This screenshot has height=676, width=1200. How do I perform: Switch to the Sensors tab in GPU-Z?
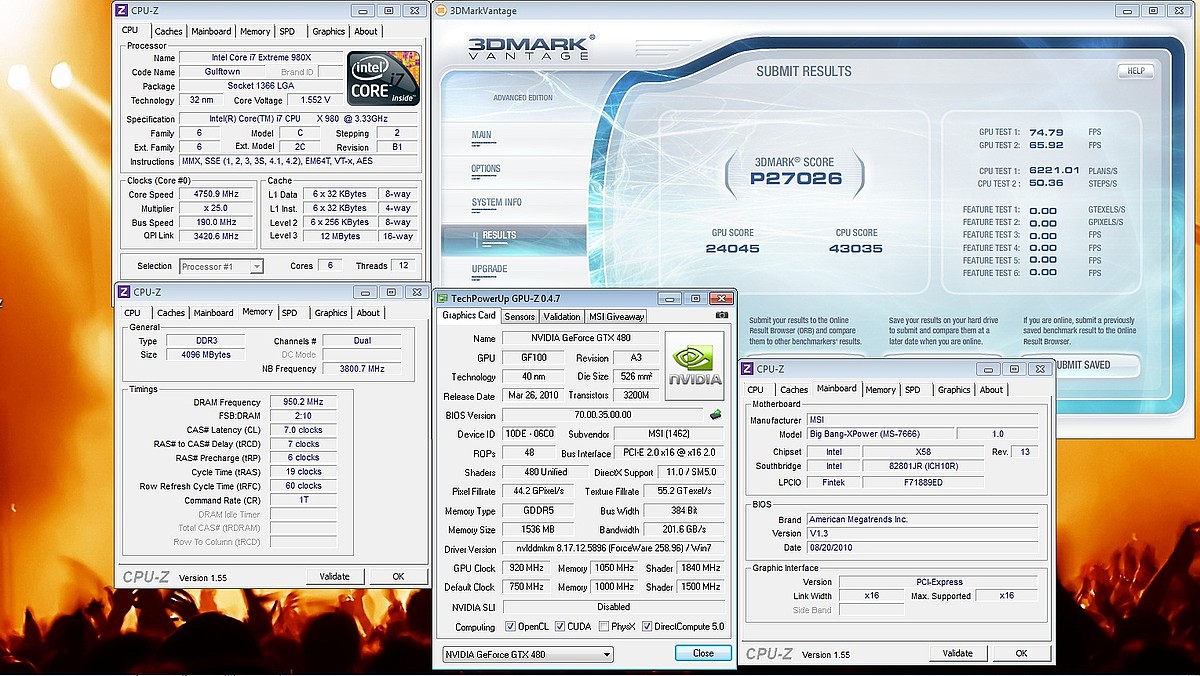pyautogui.click(x=519, y=316)
